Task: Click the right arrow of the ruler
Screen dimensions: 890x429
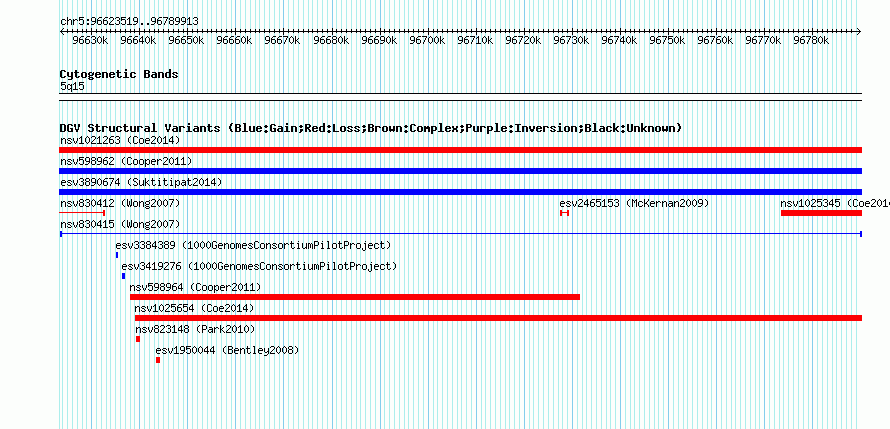Action: coord(858,32)
